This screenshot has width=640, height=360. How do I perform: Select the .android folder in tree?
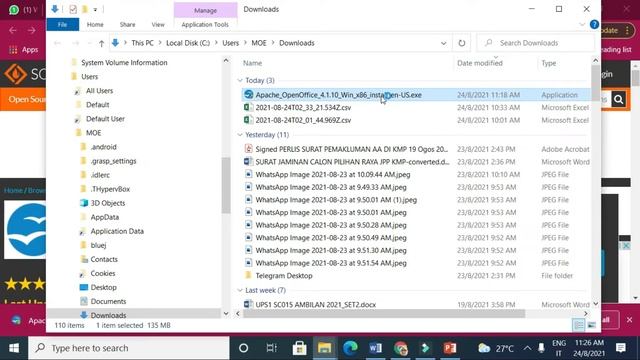pyautogui.click(x=103, y=147)
